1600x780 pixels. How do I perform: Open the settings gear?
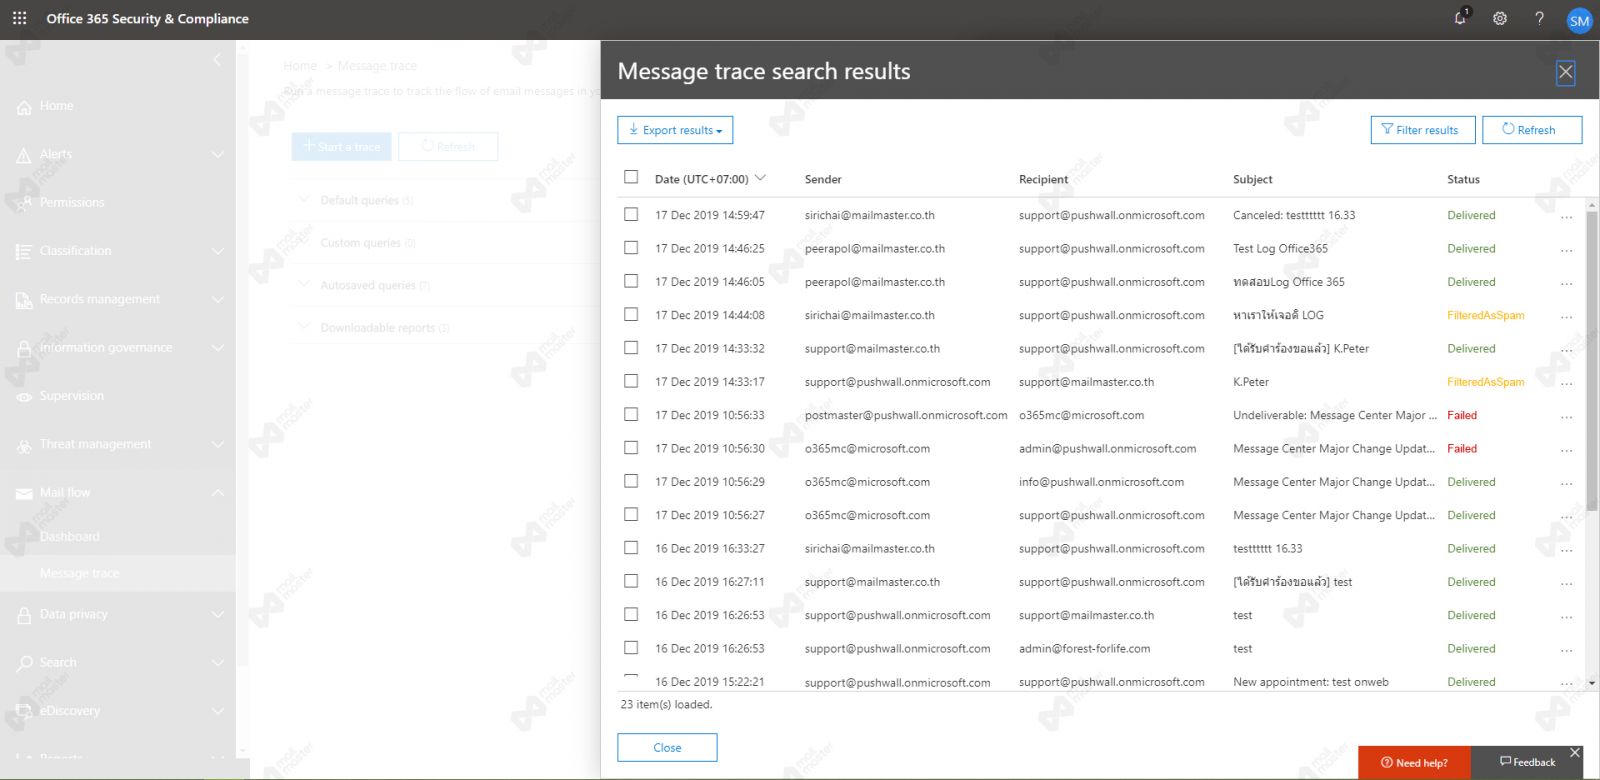(x=1500, y=18)
